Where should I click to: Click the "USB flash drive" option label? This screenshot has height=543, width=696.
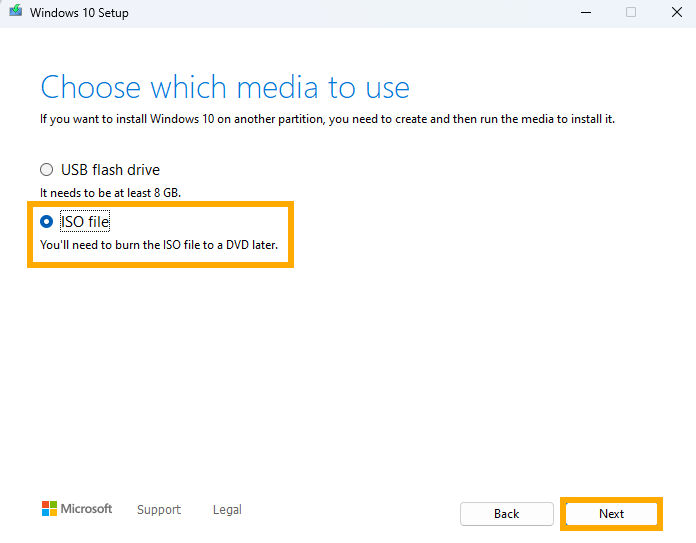tap(110, 170)
